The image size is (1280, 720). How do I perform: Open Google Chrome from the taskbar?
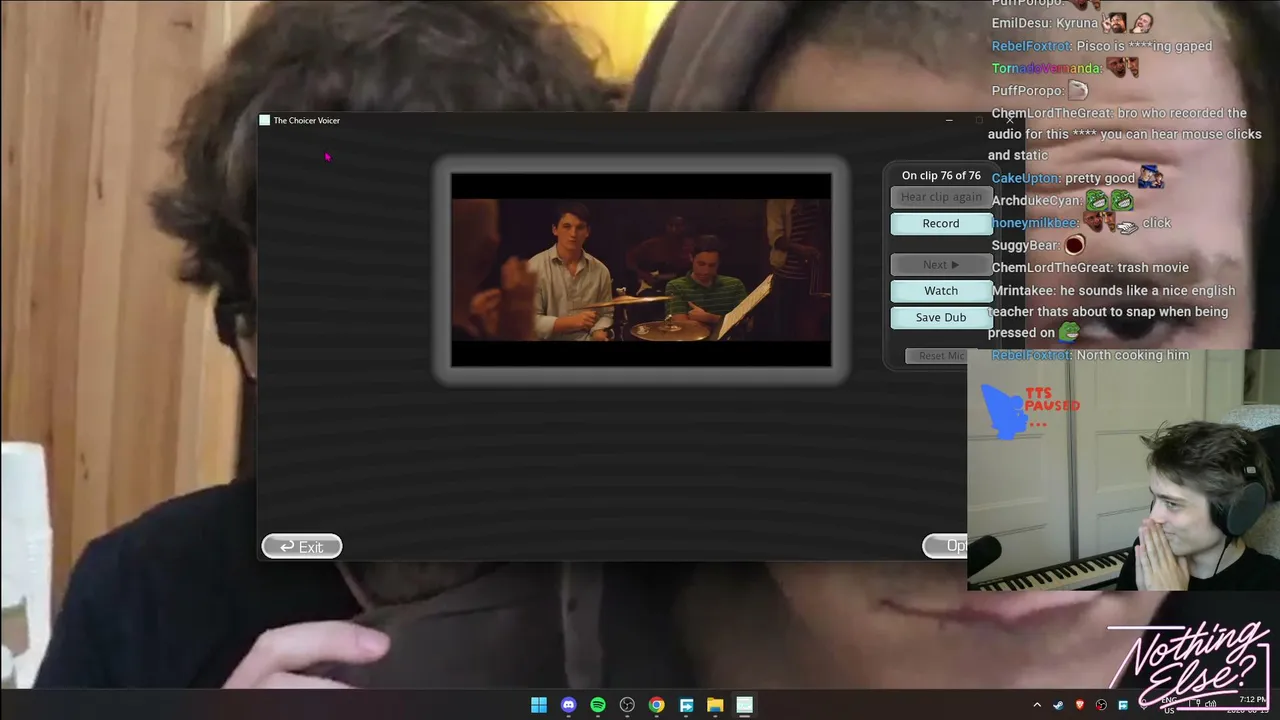pyautogui.click(x=656, y=705)
